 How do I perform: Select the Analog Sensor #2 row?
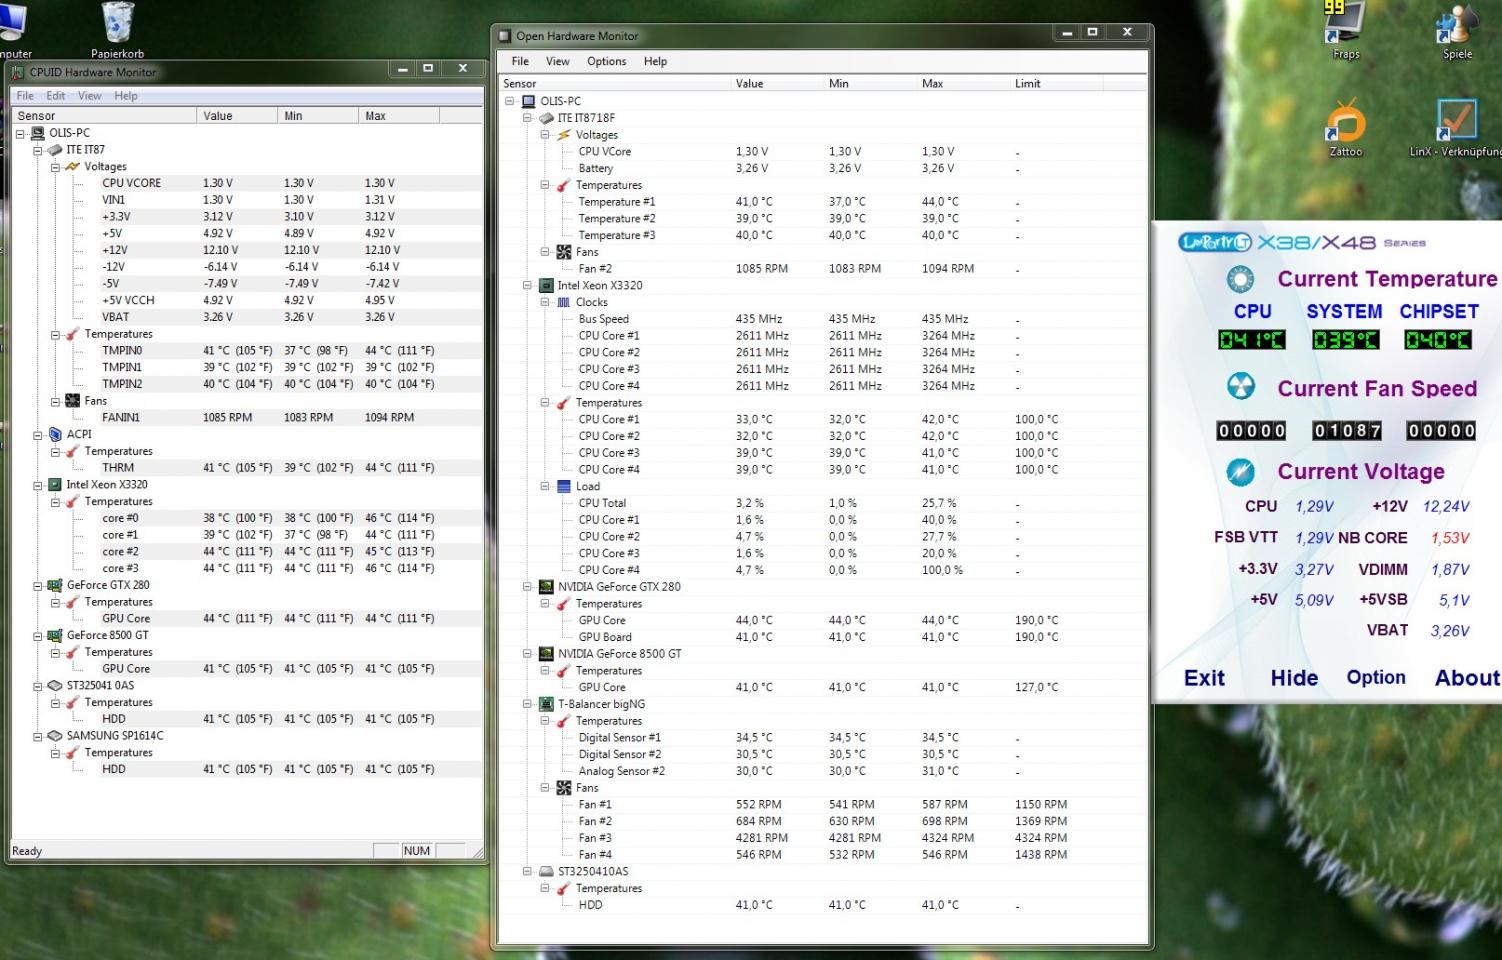click(x=822, y=771)
